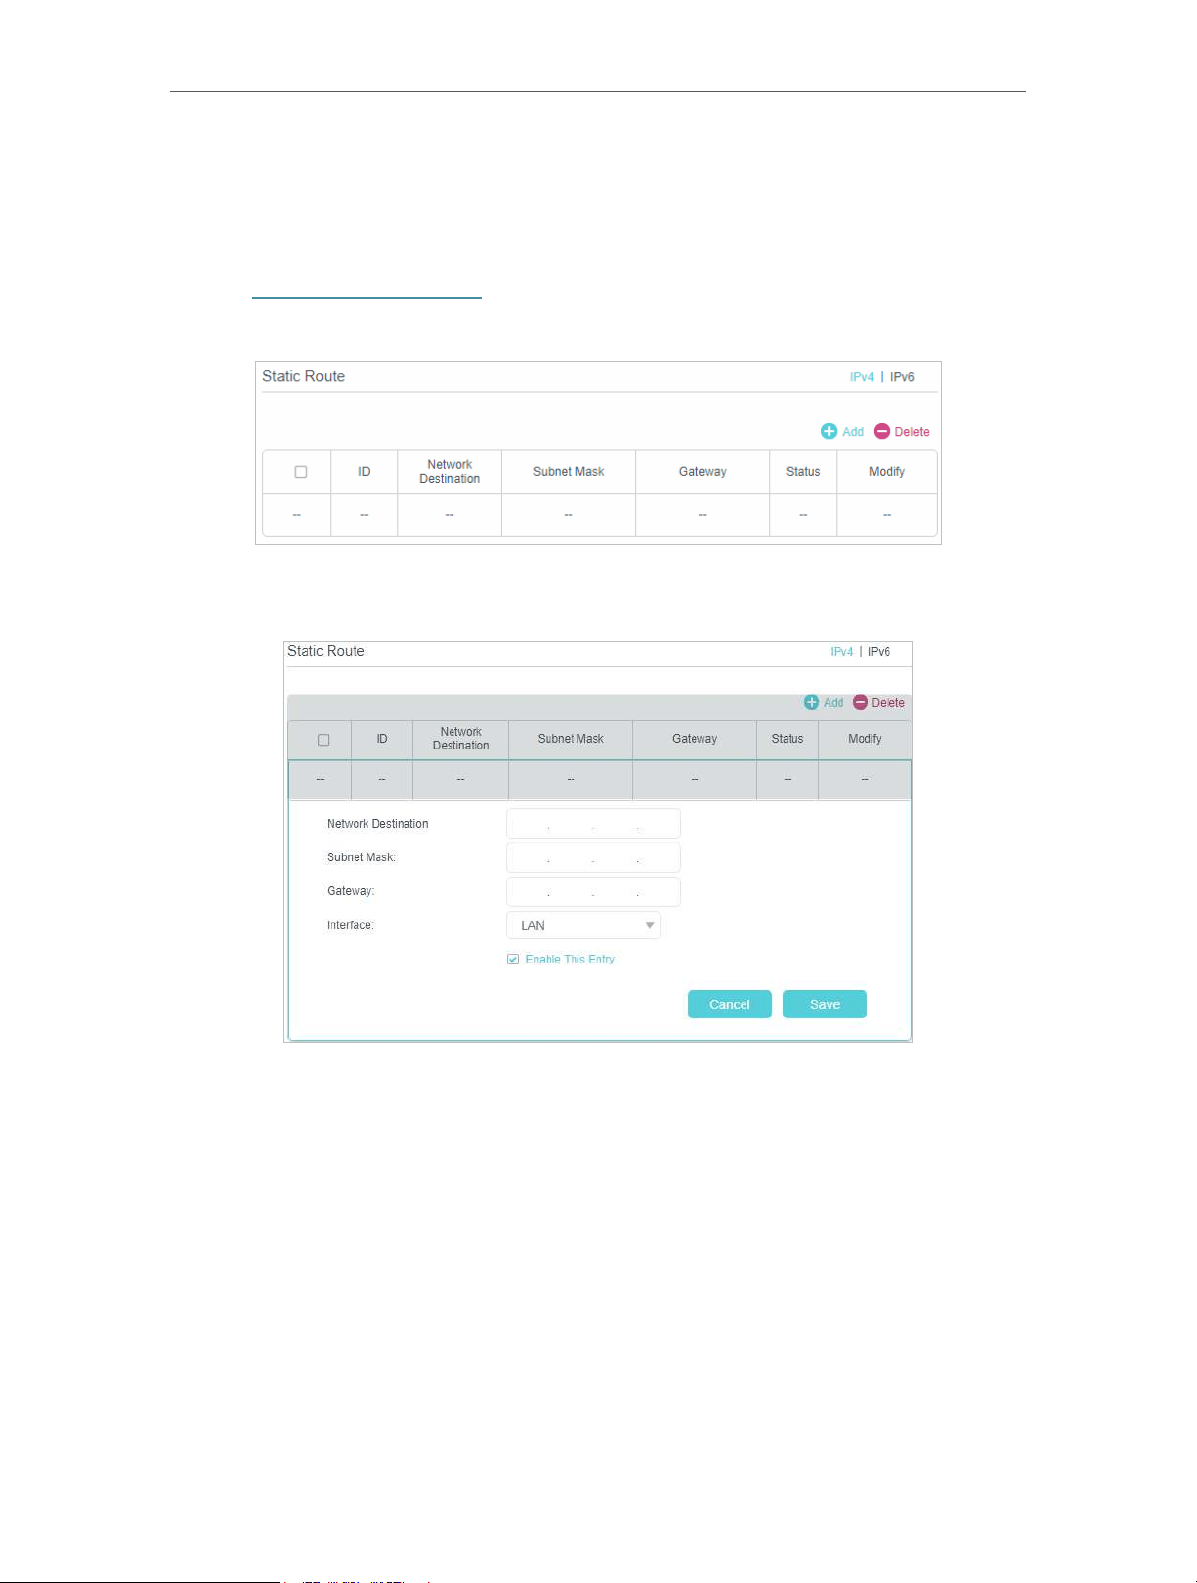Click the Network Destination input field
1197x1583 pixels.
click(593, 824)
